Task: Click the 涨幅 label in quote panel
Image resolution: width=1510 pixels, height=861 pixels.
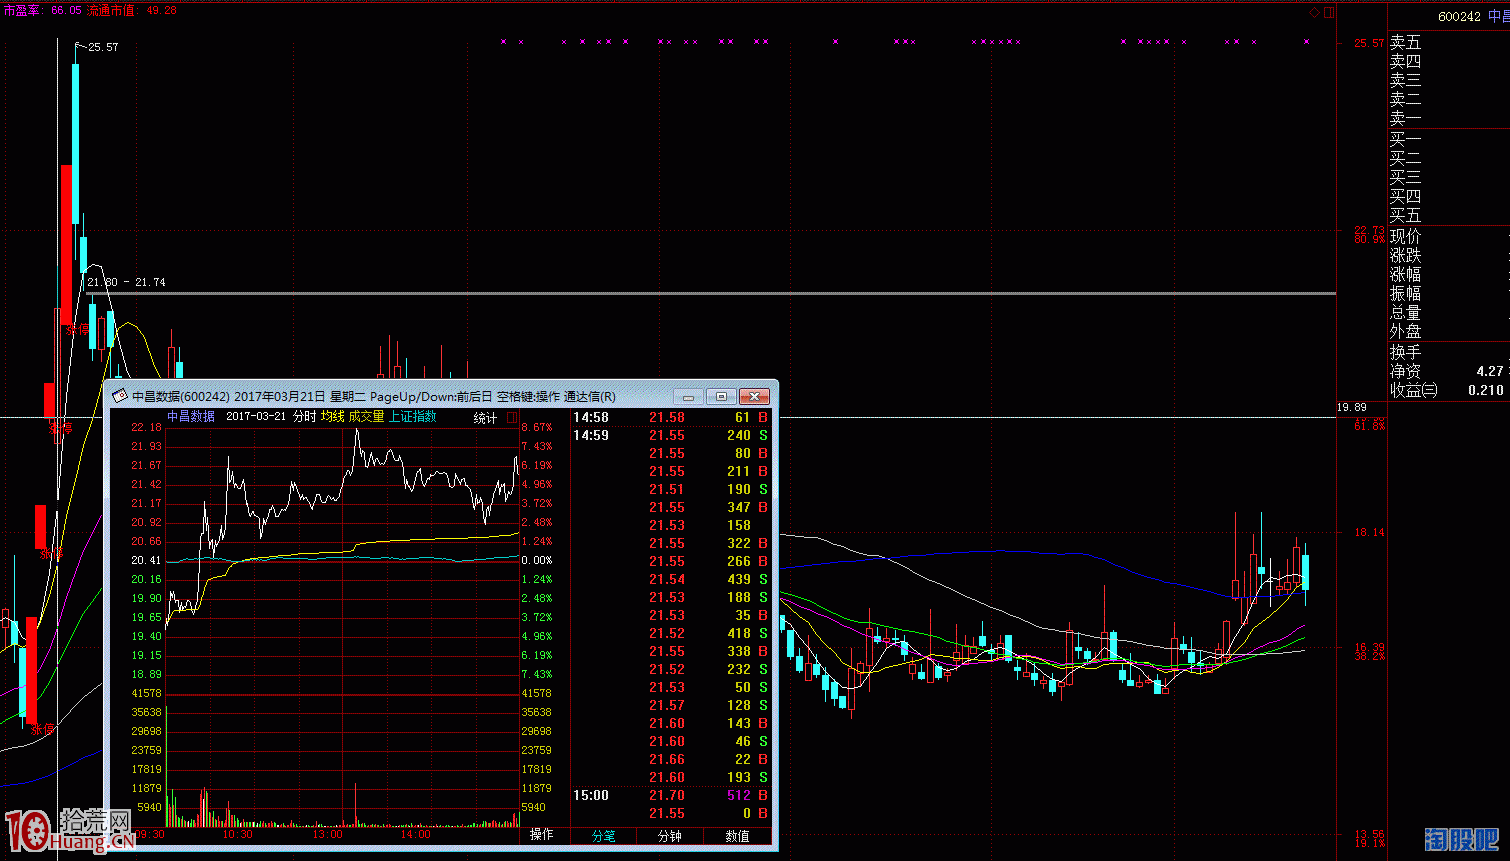Action: [1405, 274]
